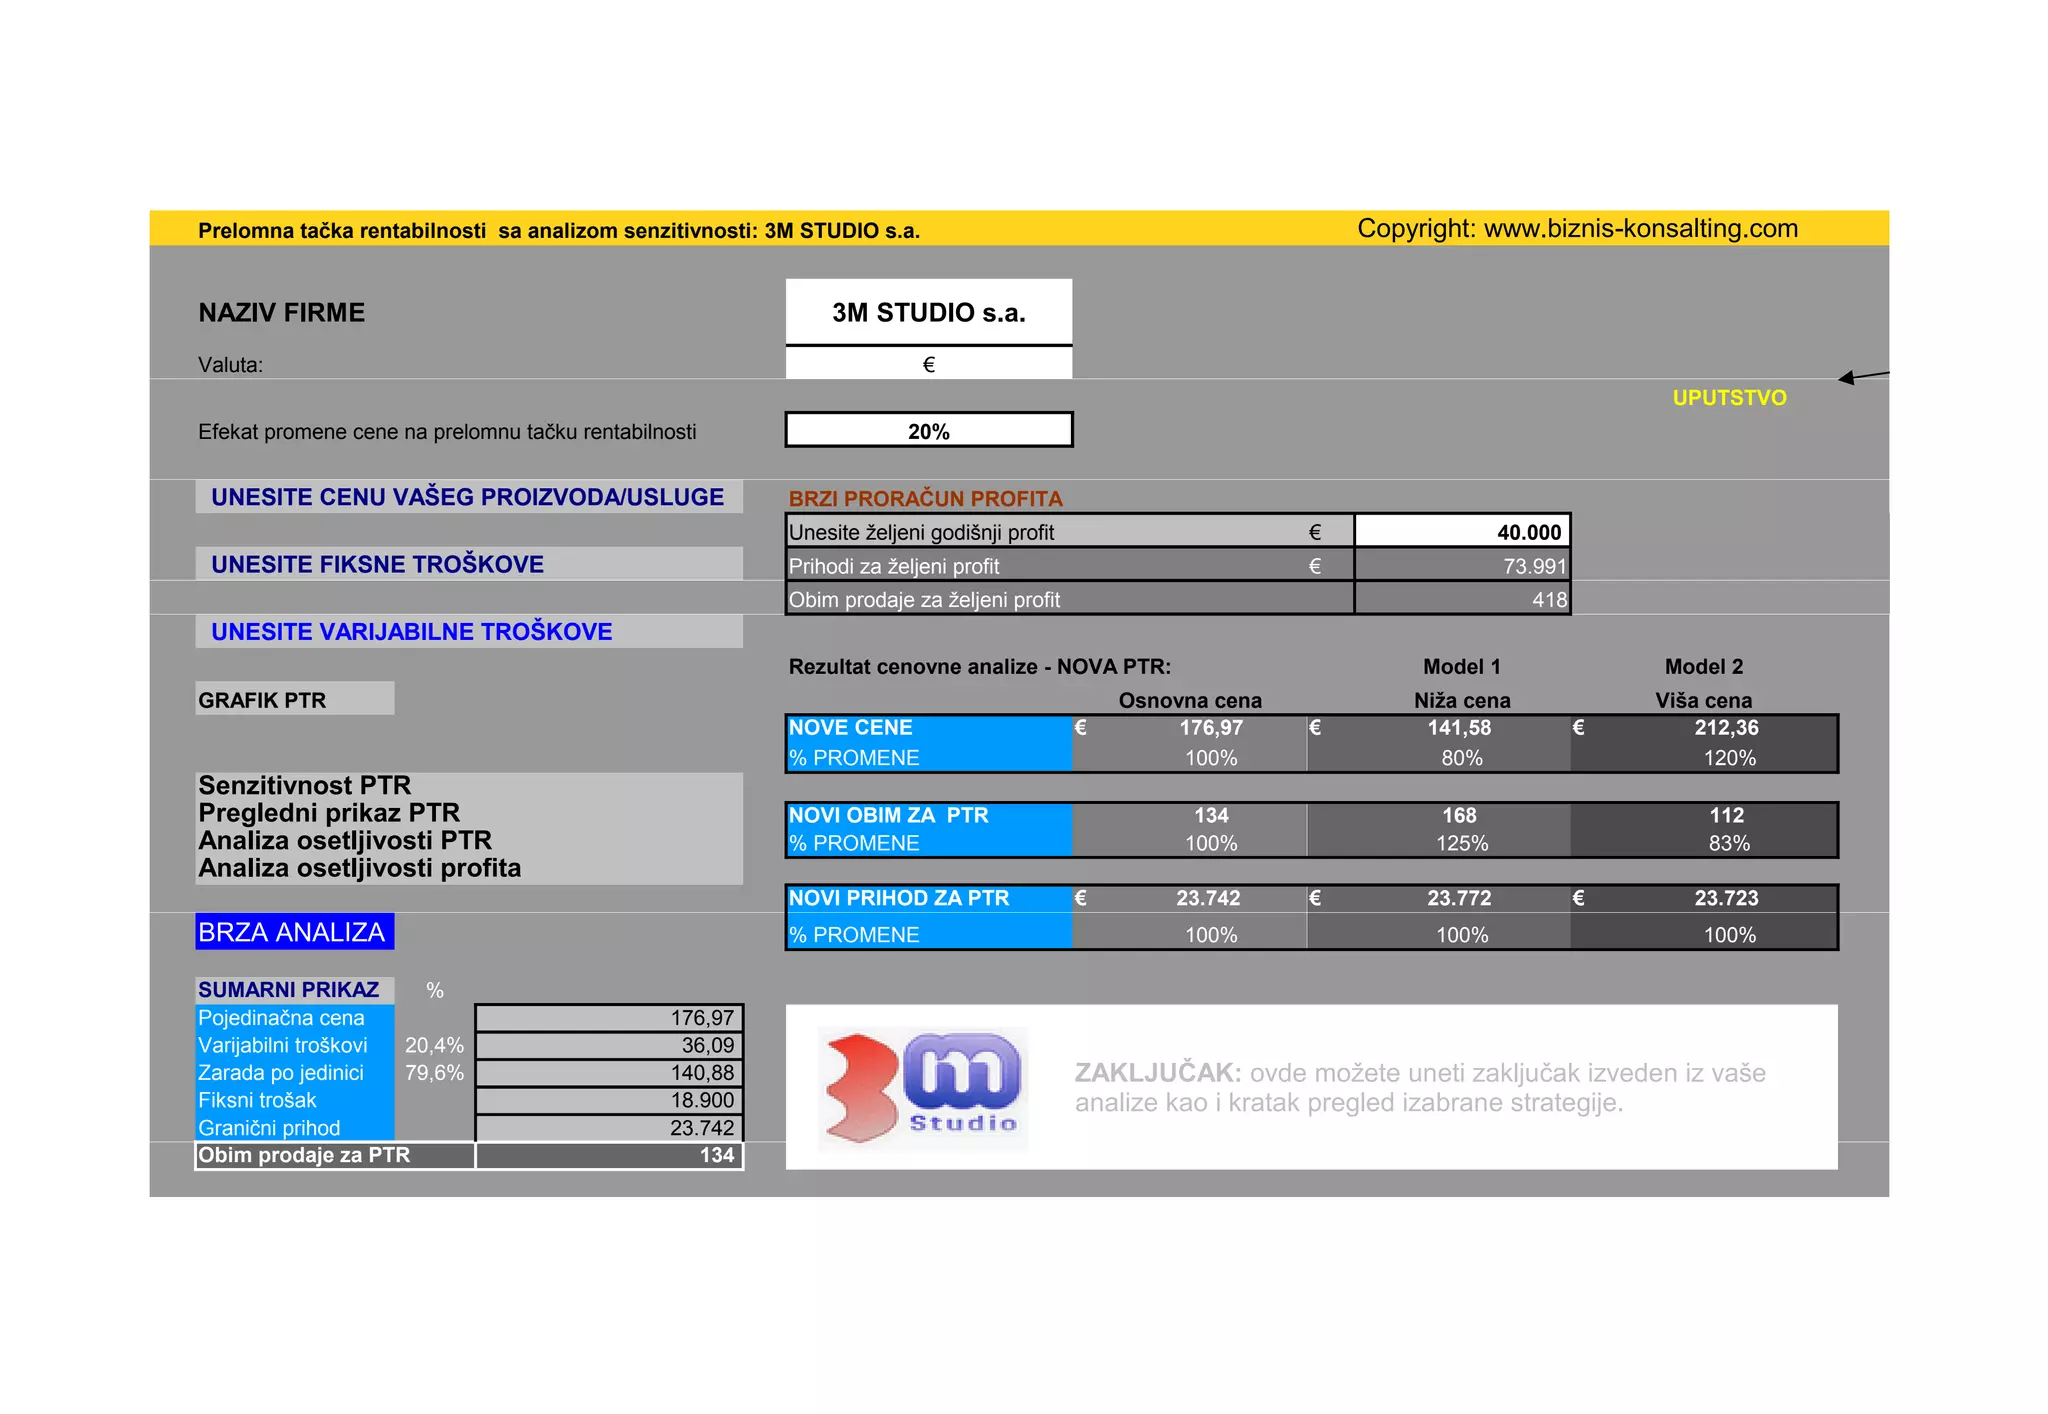Click the SUMARNI PRIKAZ header
2048x1414 pixels.
pos(289,990)
